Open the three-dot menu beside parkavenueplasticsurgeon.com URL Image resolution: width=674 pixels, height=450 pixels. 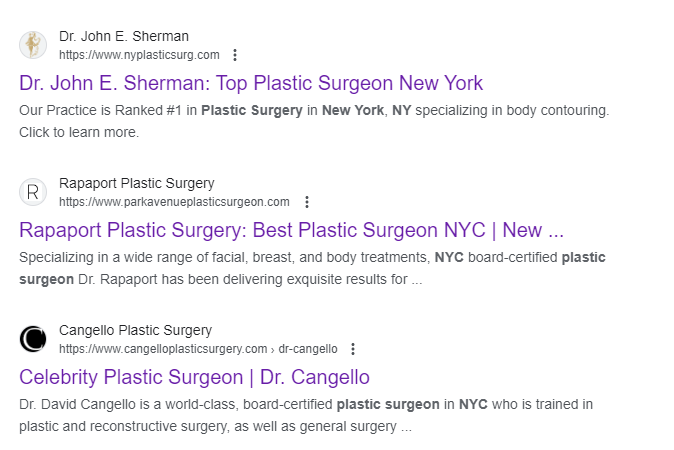306,202
